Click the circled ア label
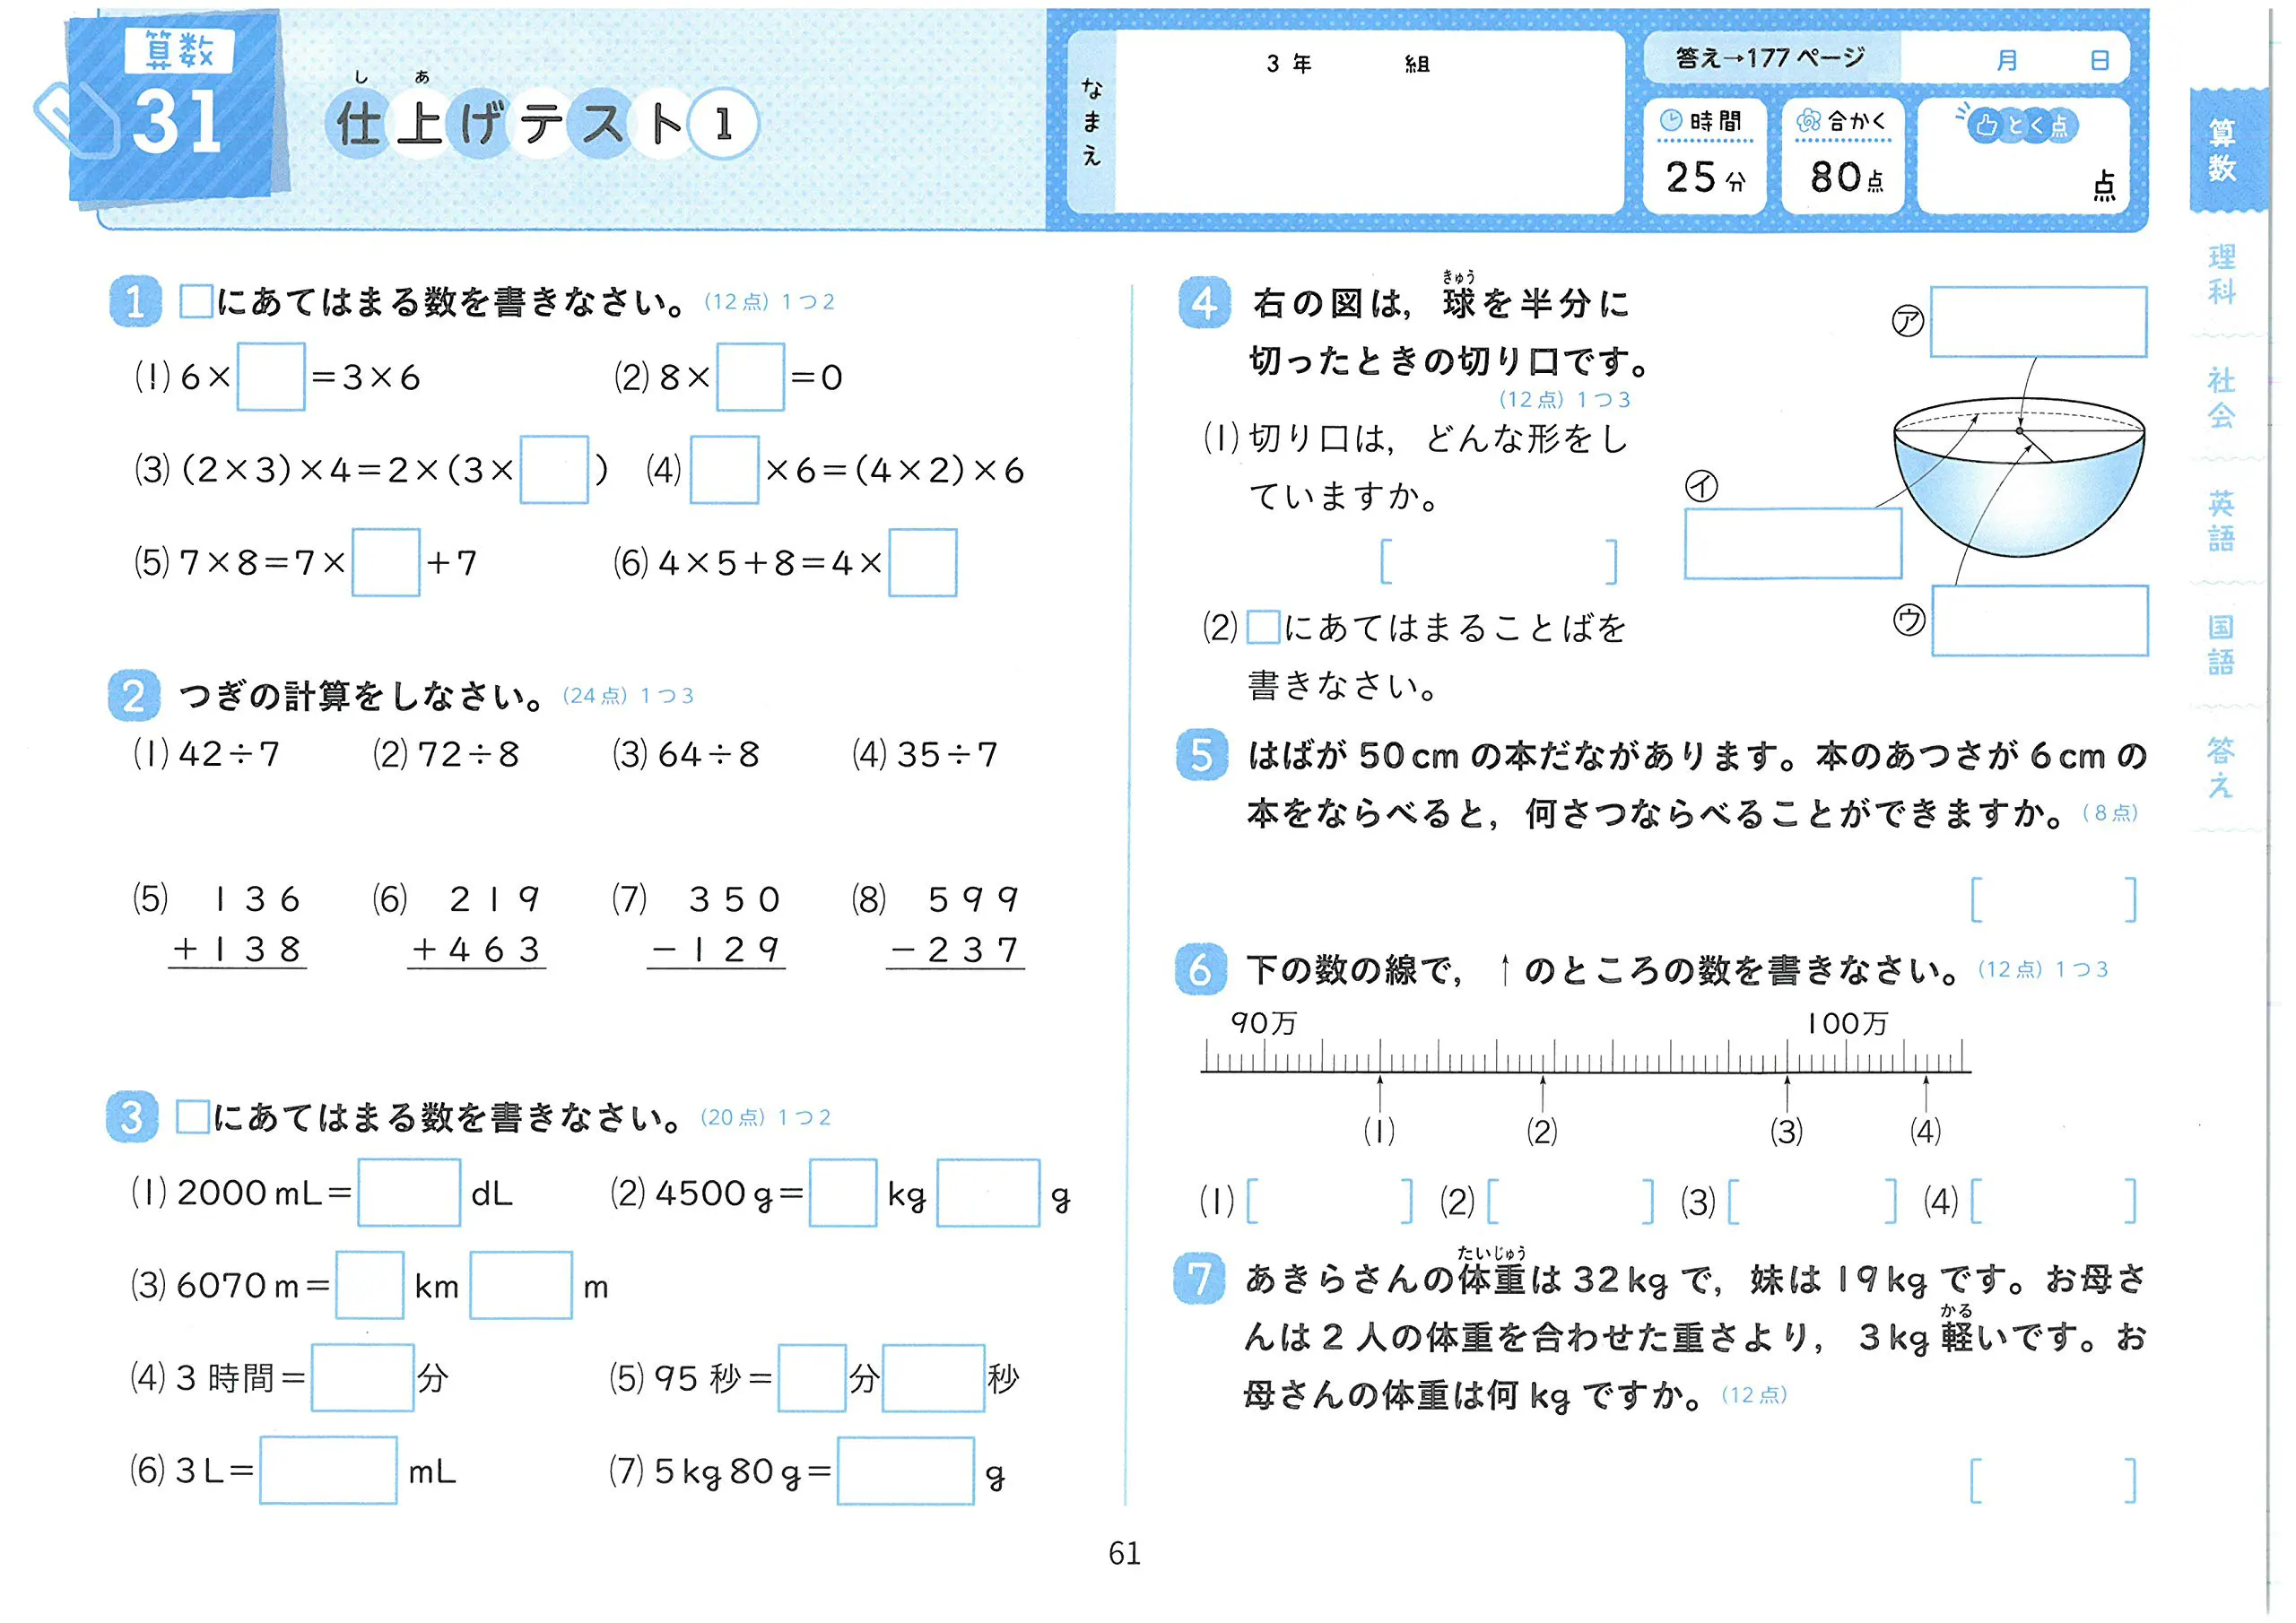Image resolution: width=2296 pixels, height=1623 pixels. tap(1907, 321)
